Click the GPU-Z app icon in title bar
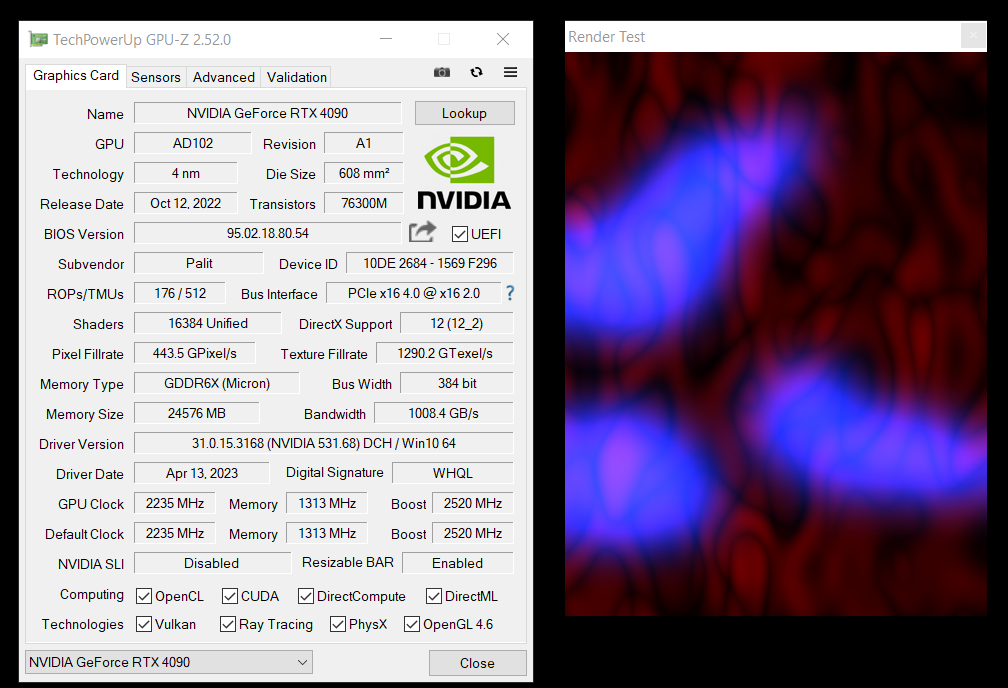This screenshot has width=1008, height=688. (39, 39)
